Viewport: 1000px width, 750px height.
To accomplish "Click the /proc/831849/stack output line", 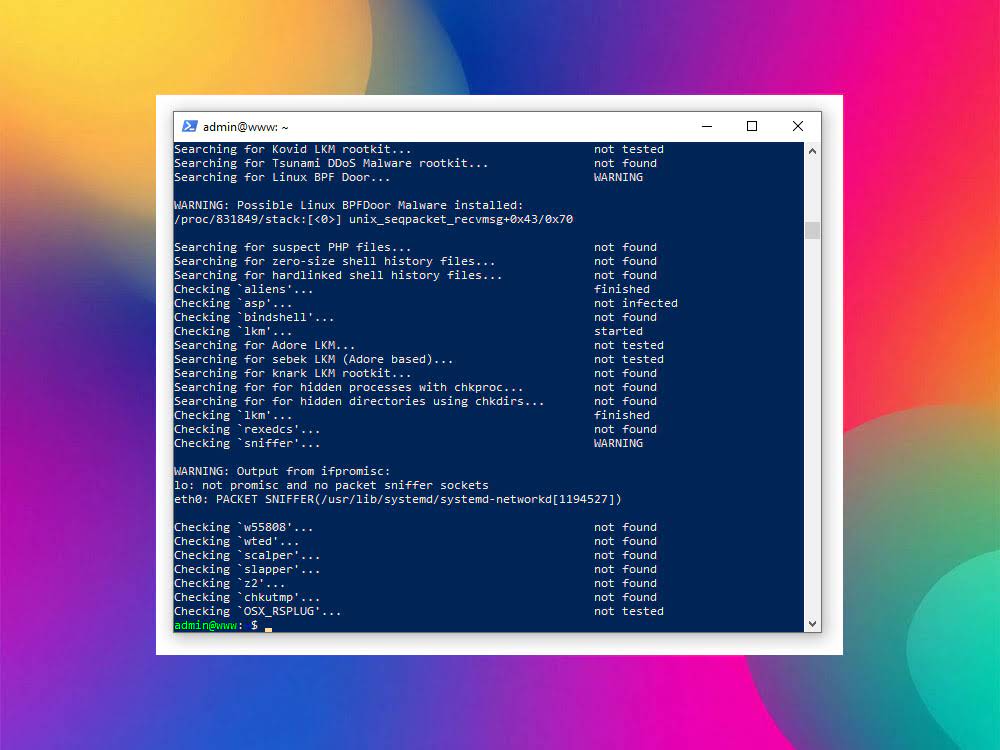I will click(x=373, y=219).
